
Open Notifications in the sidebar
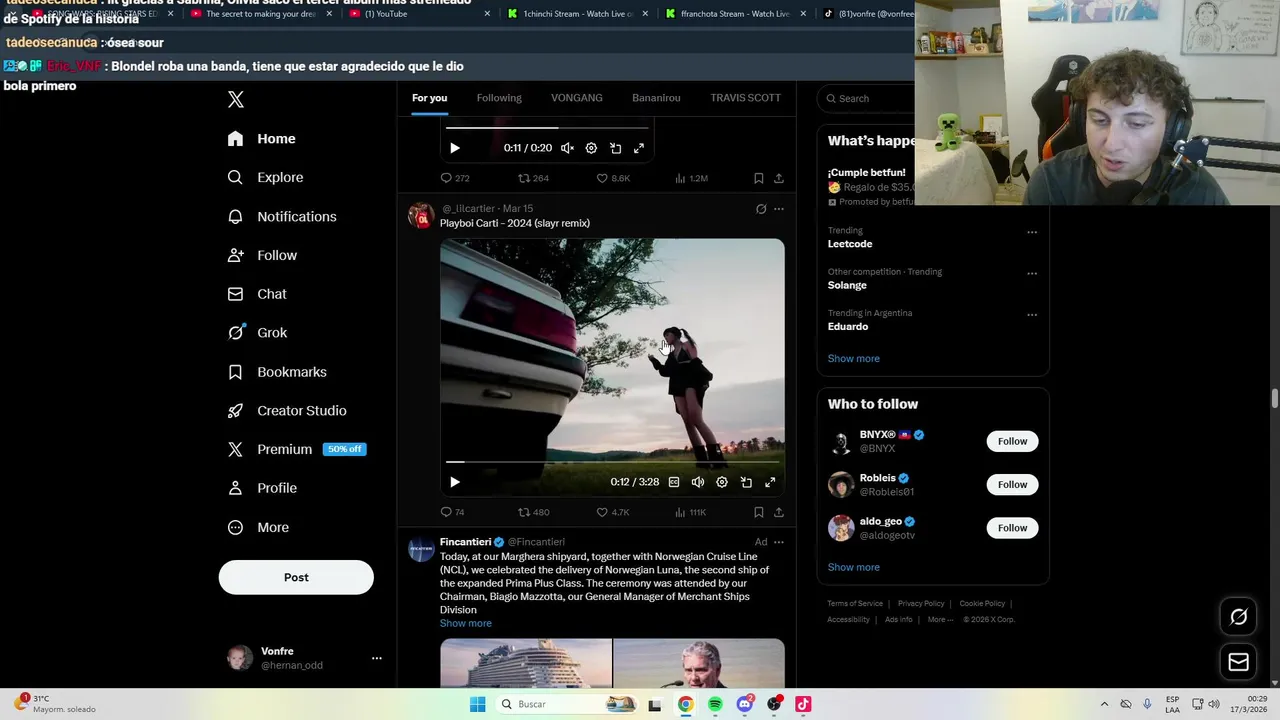pos(282,217)
